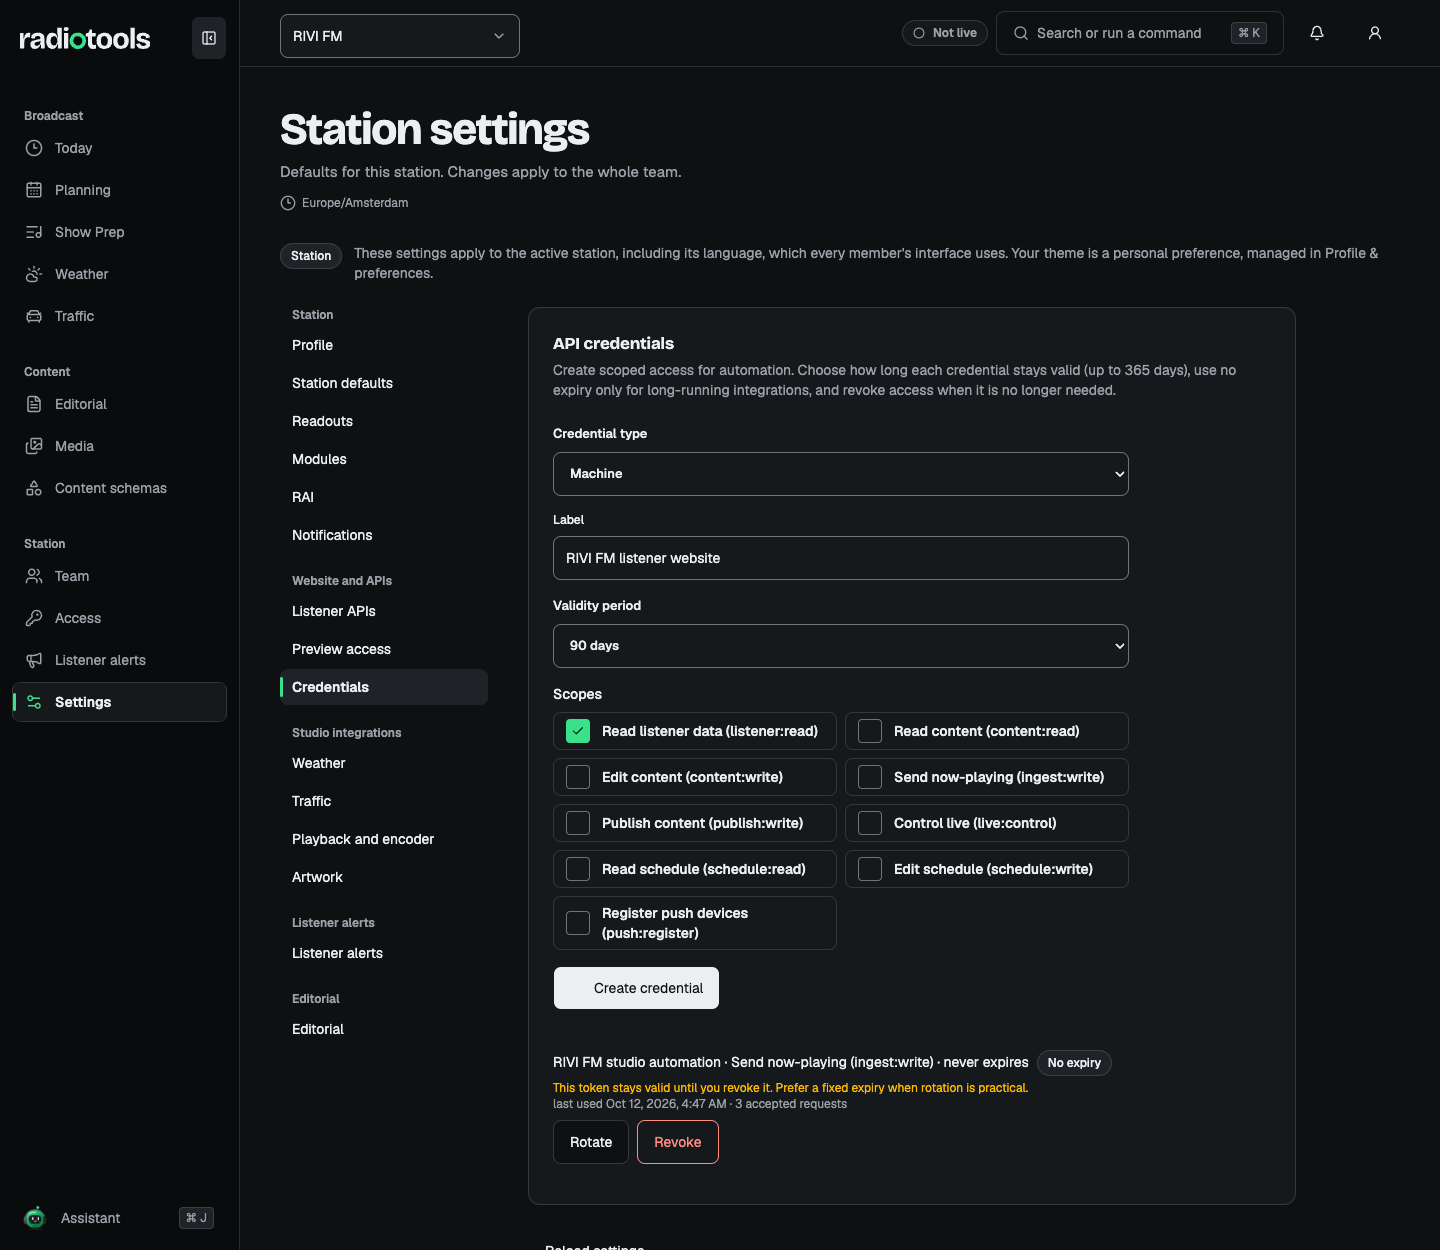Click the Team people icon
The height and width of the screenshot is (1250, 1440).
[x=34, y=576]
